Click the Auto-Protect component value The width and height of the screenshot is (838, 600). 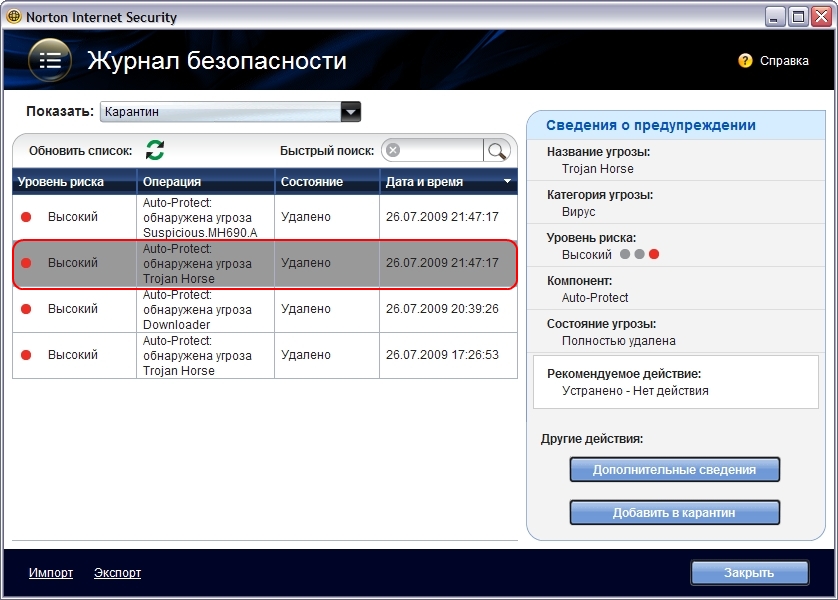pos(595,298)
